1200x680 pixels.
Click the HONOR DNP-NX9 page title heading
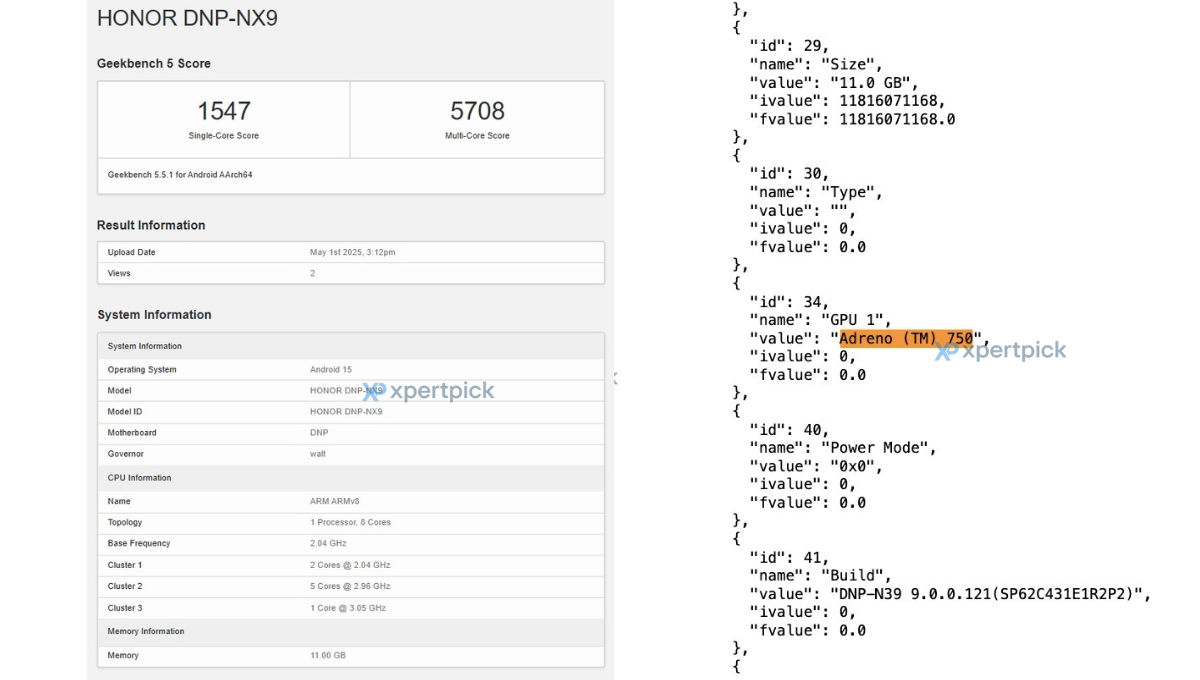click(x=187, y=18)
